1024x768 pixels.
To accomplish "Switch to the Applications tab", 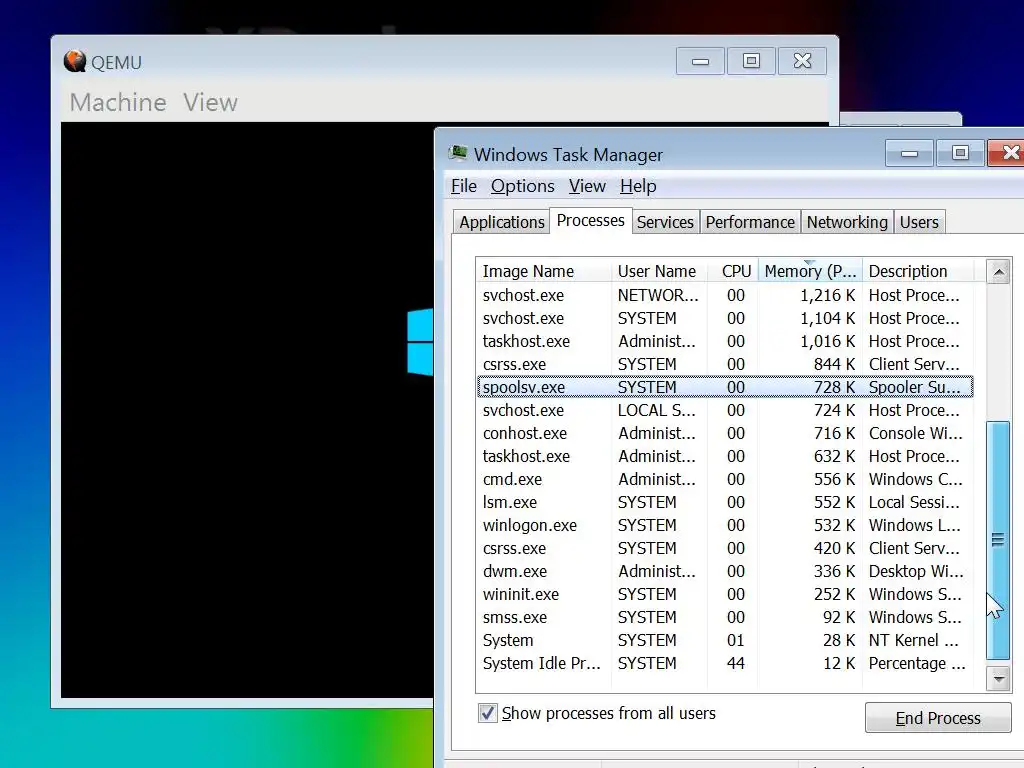I will coord(502,222).
